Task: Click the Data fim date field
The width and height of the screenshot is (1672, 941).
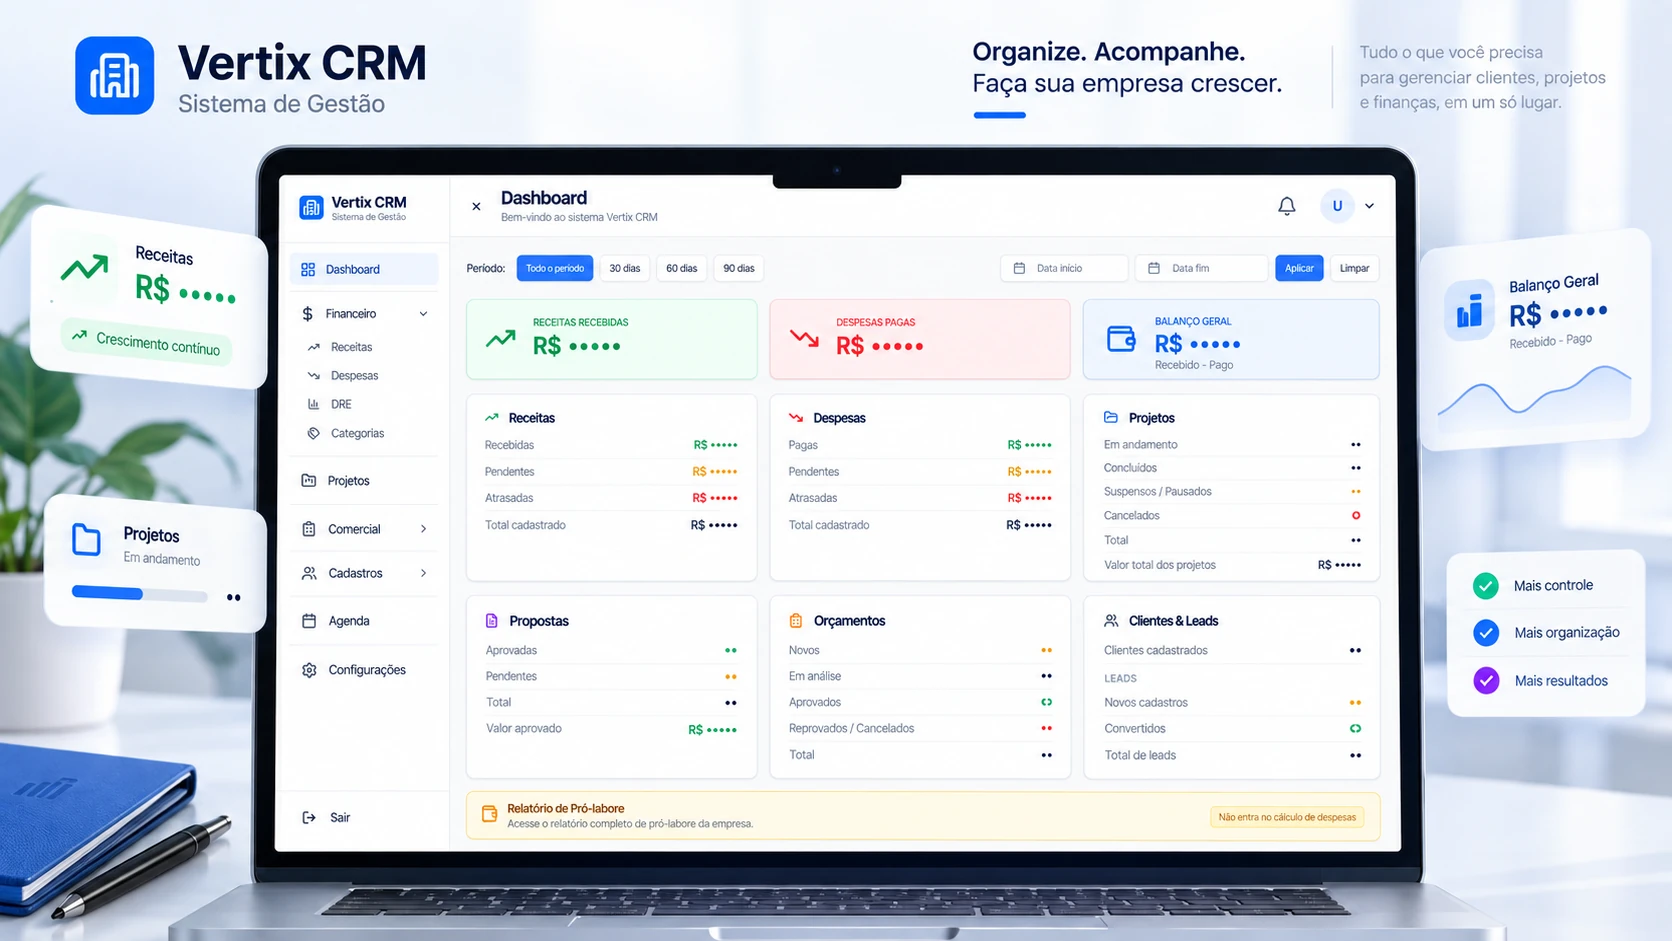Action: [1202, 268]
